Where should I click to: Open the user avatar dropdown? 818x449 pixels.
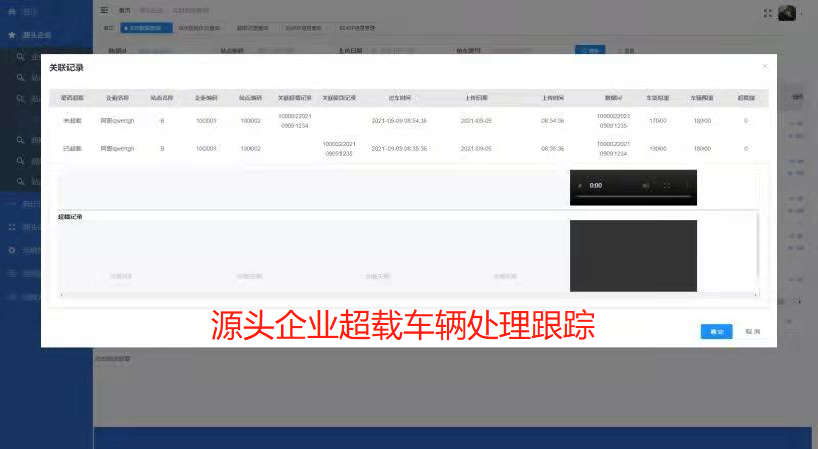pyautogui.click(x=790, y=12)
